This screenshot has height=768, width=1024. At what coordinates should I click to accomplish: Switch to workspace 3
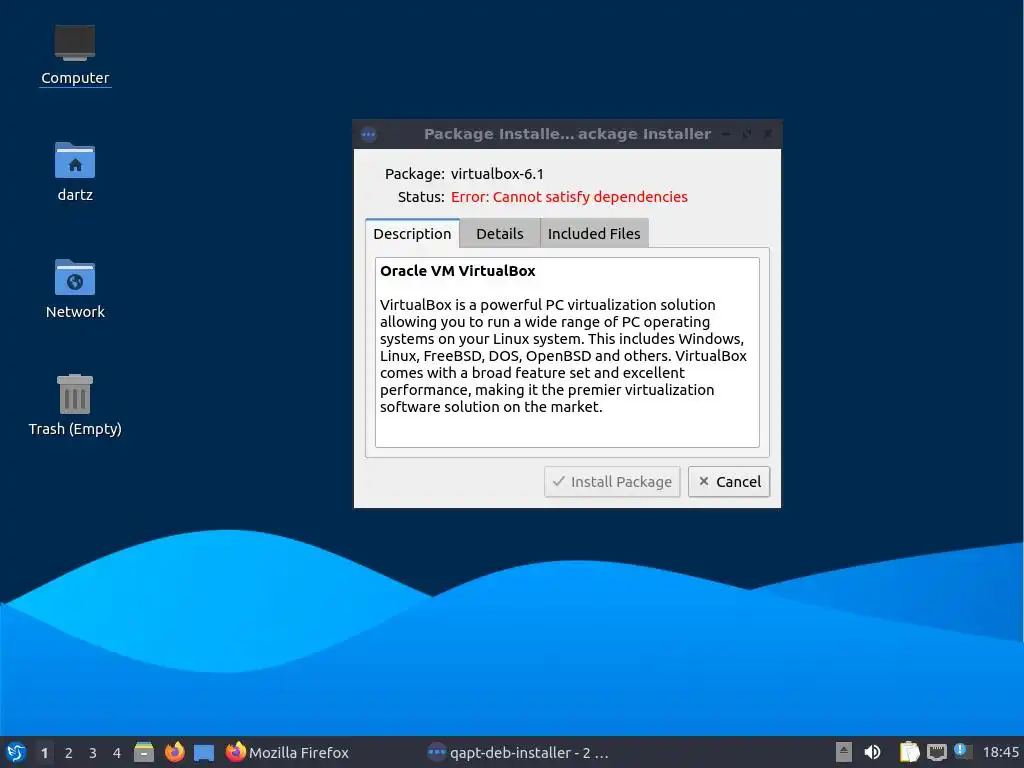[93, 753]
